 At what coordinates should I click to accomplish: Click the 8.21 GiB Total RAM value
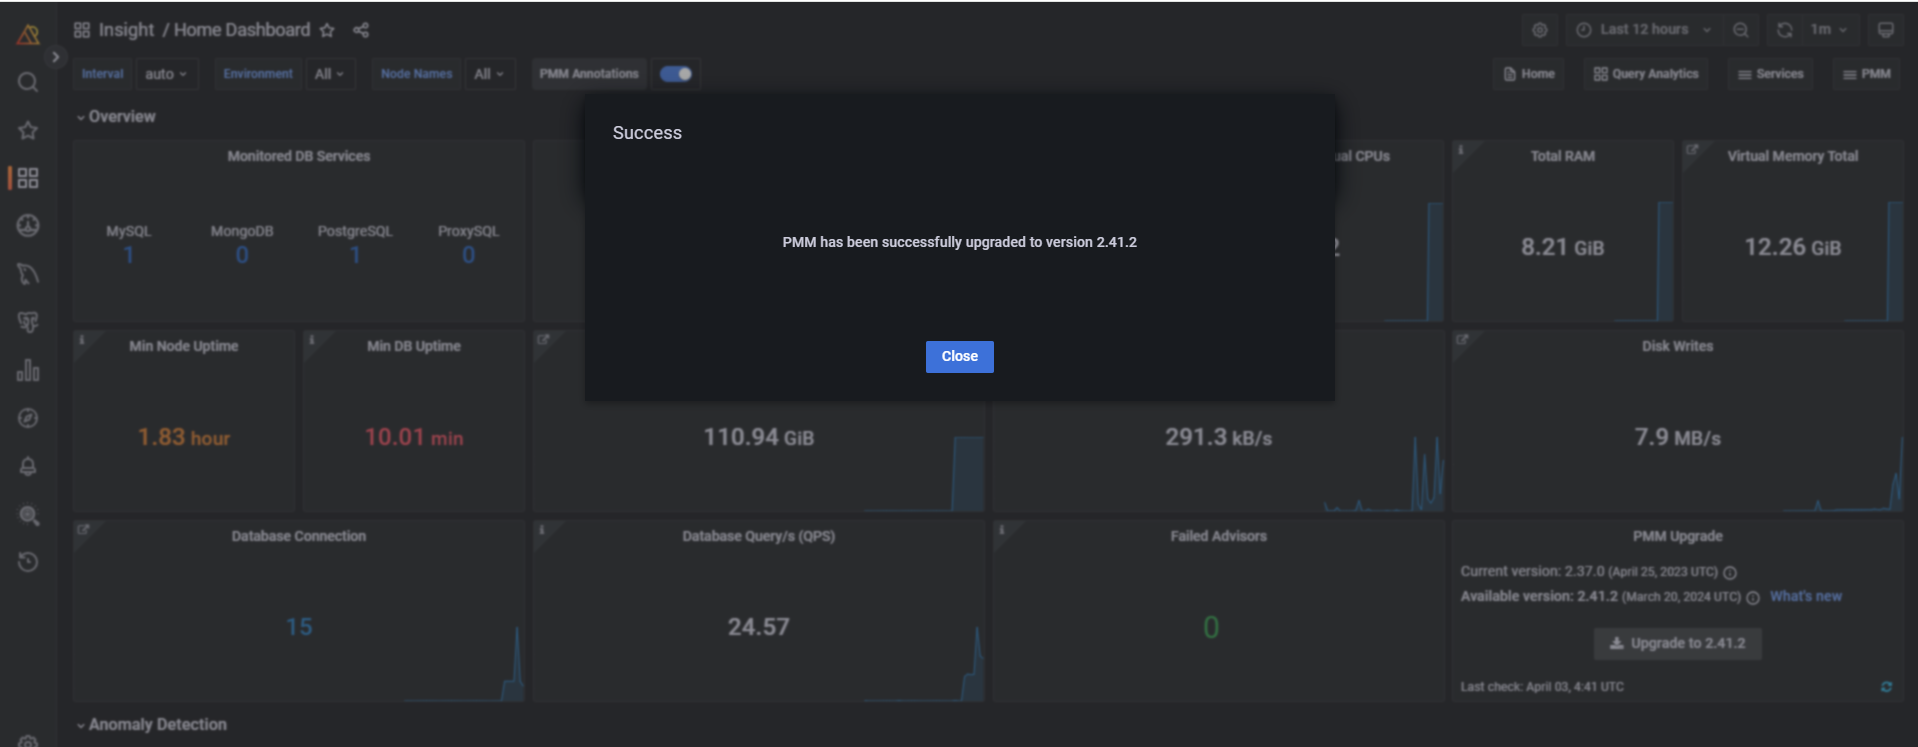[1562, 248]
